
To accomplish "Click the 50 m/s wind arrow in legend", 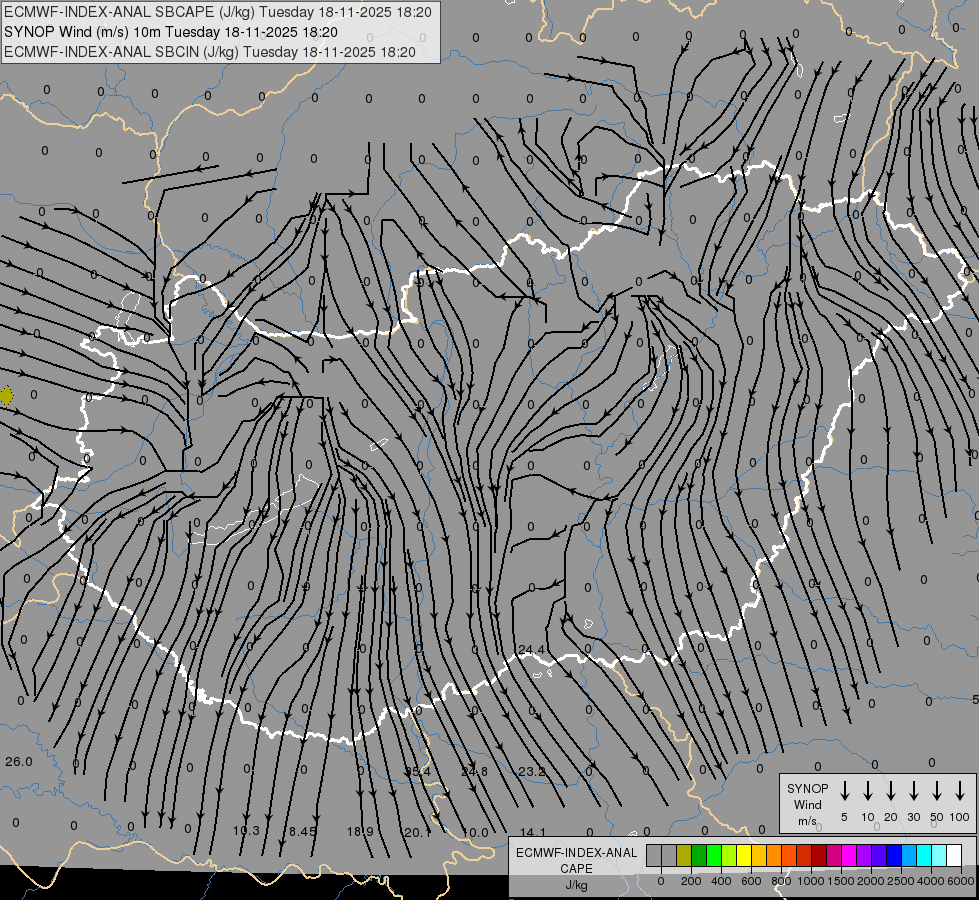I will (937, 791).
